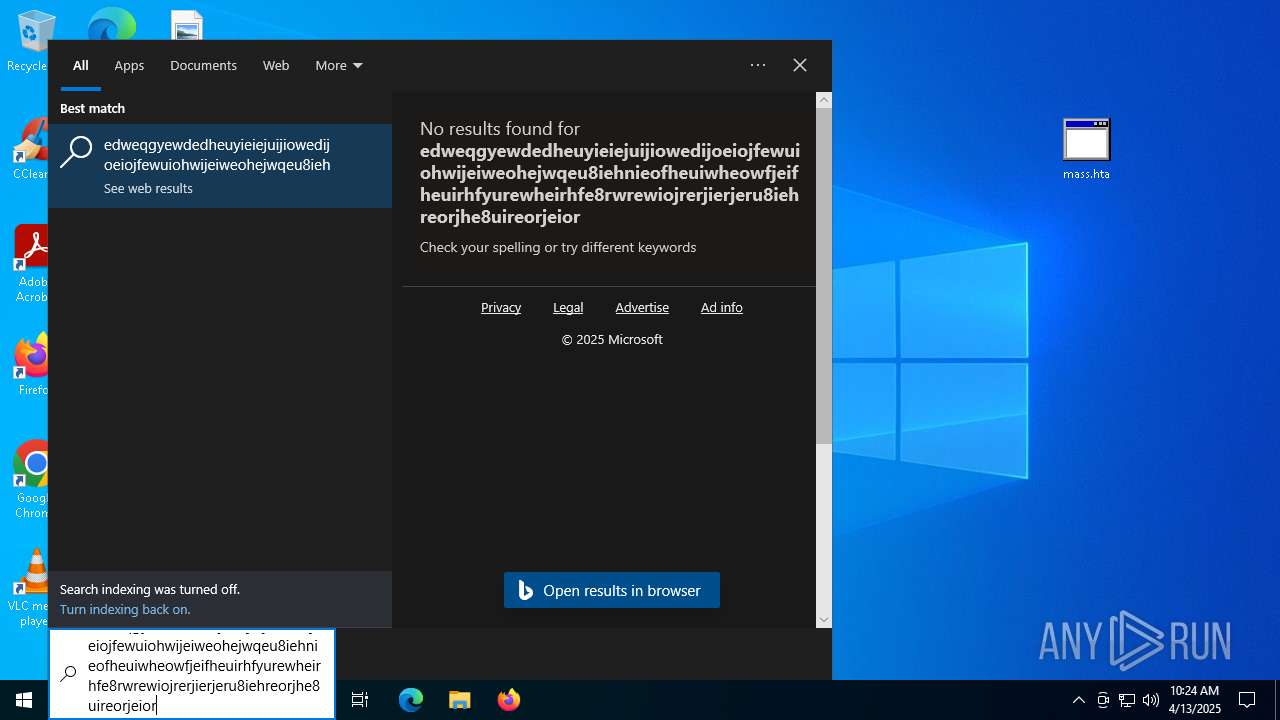Open the Action Center notifications icon
This screenshot has height=720, width=1280.
(1247, 700)
